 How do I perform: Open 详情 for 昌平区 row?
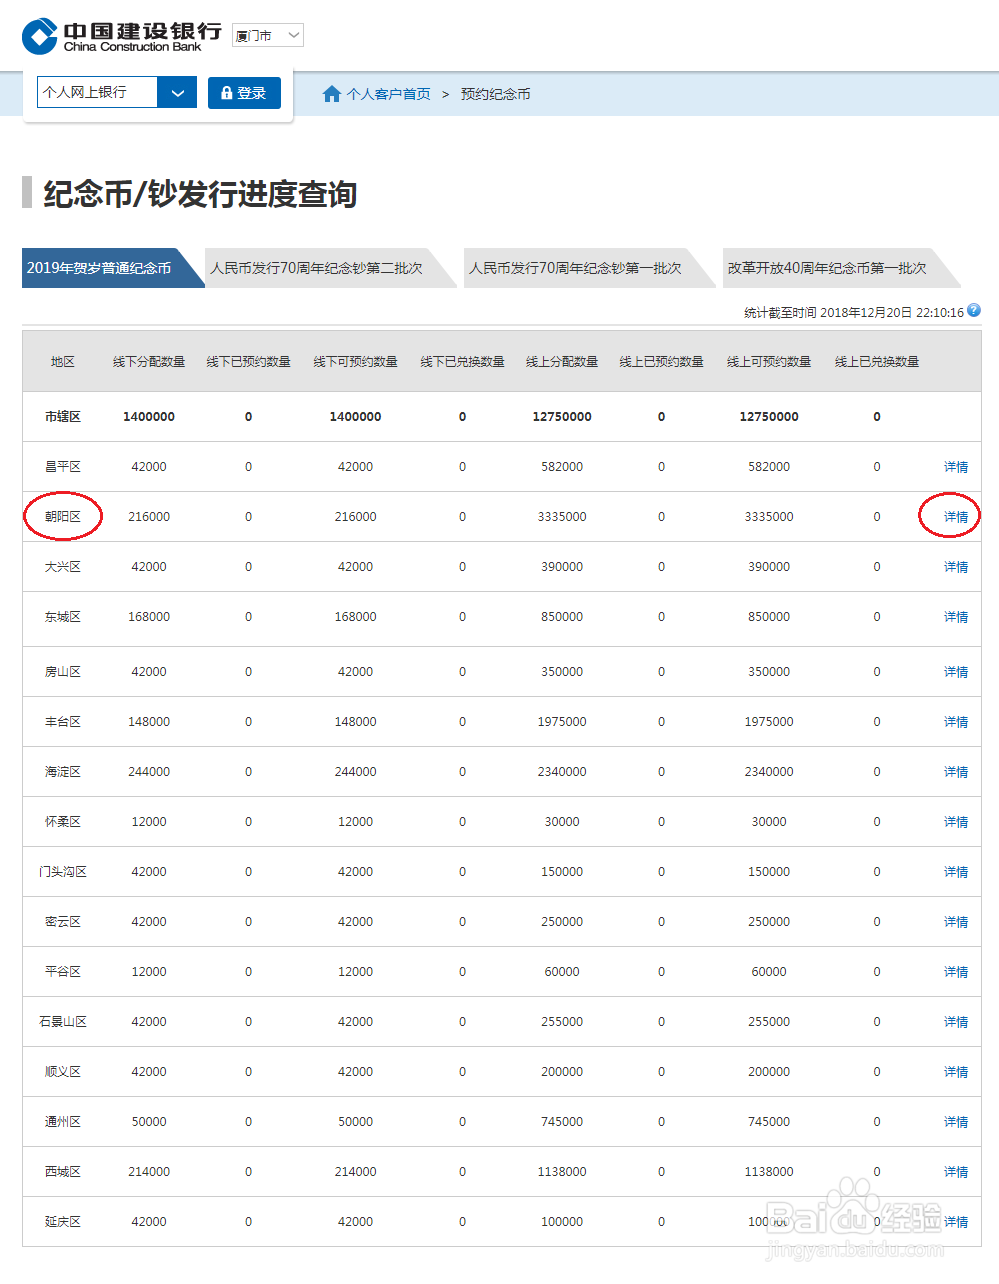954,466
